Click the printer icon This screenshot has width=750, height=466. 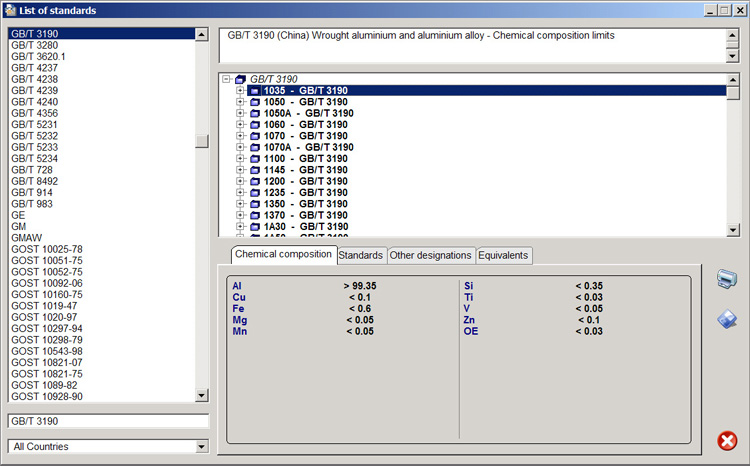727,278
